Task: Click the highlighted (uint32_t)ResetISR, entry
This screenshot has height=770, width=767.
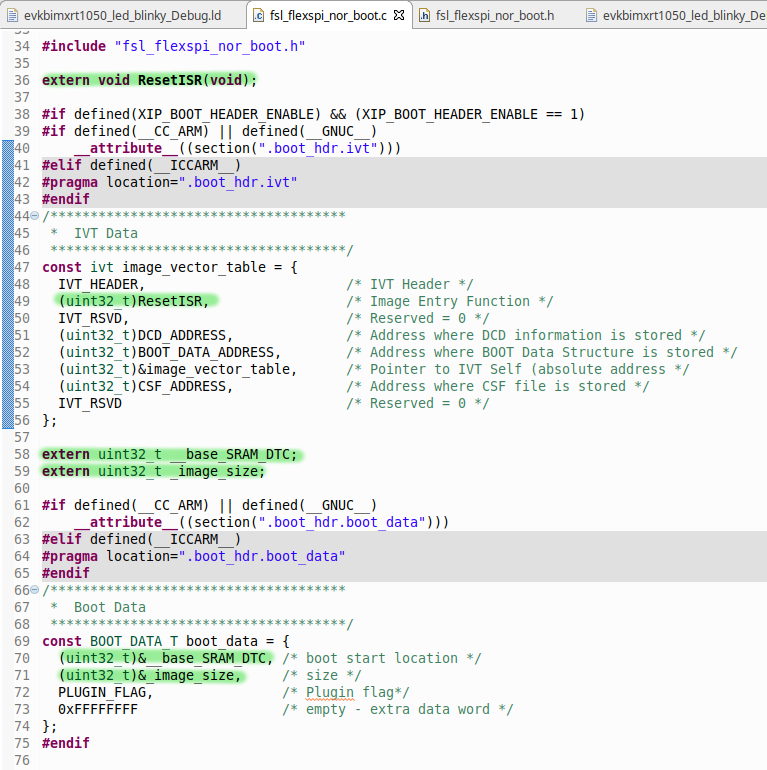Action: pos(134,301)
